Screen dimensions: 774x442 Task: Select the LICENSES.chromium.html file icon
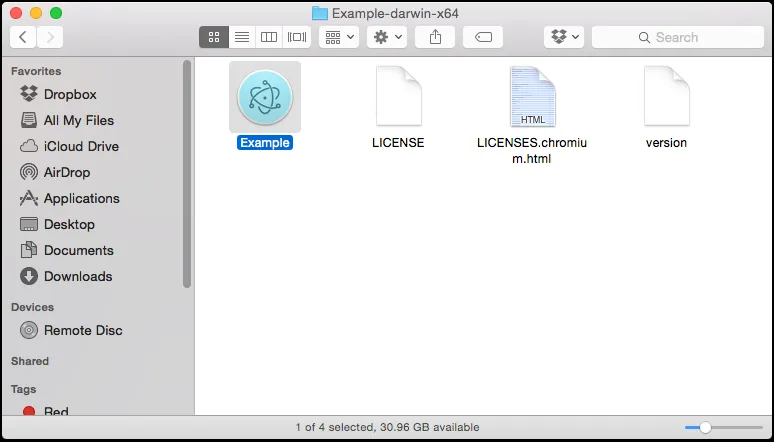[533, 96]
